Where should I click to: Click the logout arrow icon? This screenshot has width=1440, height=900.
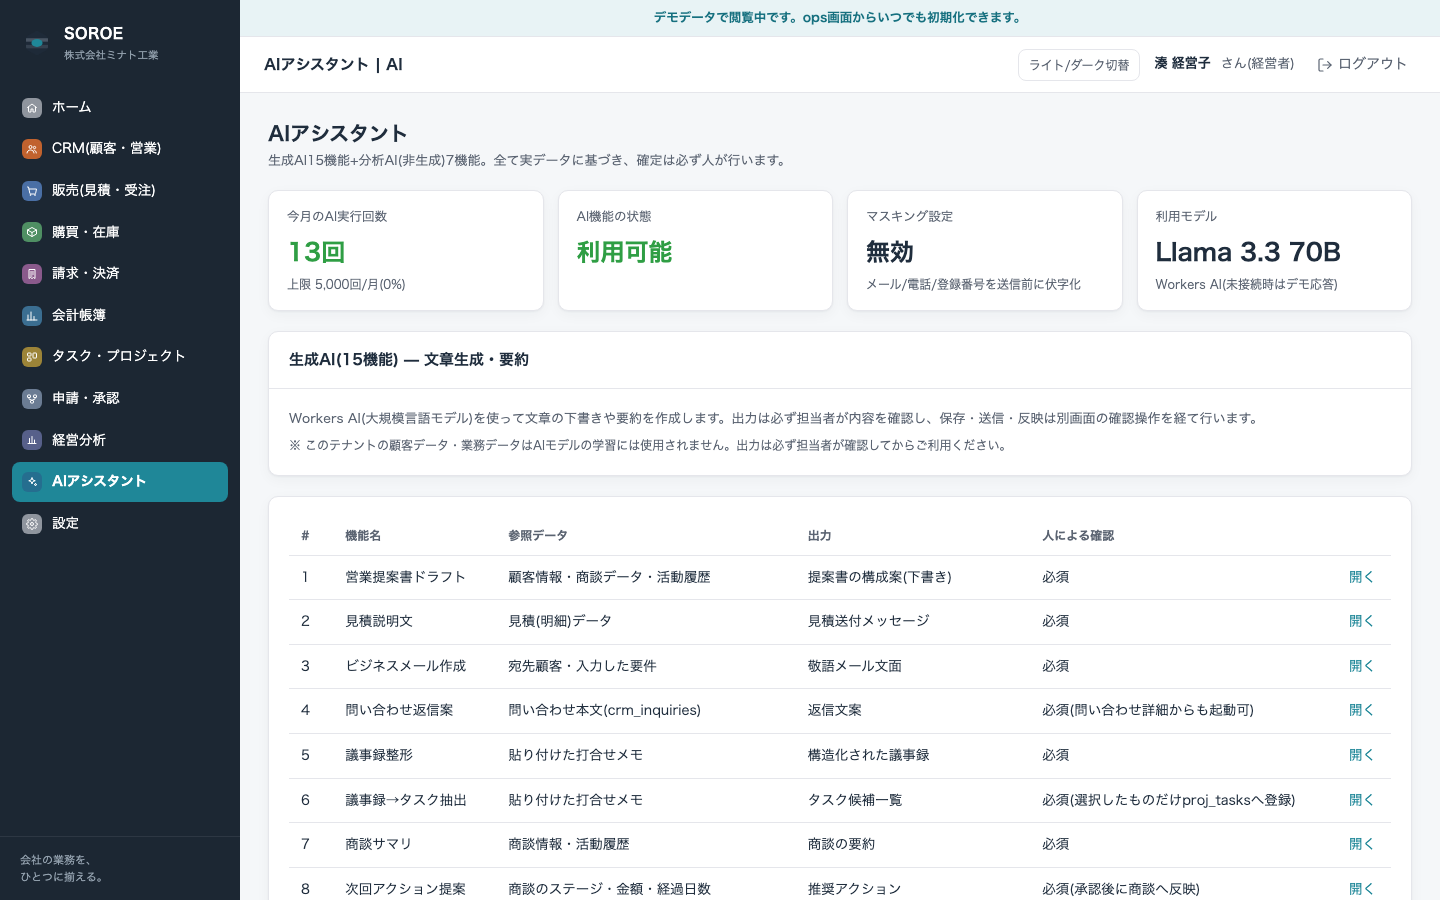coord(1325,65)
